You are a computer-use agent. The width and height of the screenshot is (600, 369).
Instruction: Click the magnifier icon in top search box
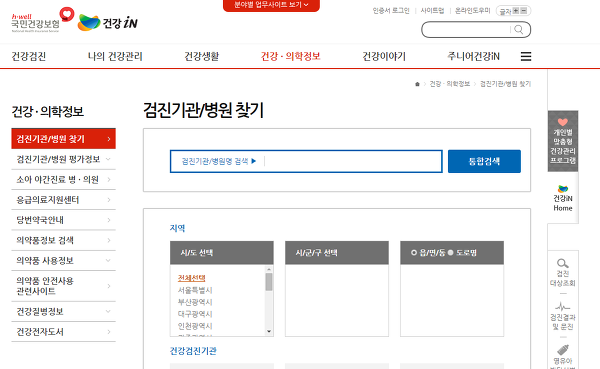(518, 29)
